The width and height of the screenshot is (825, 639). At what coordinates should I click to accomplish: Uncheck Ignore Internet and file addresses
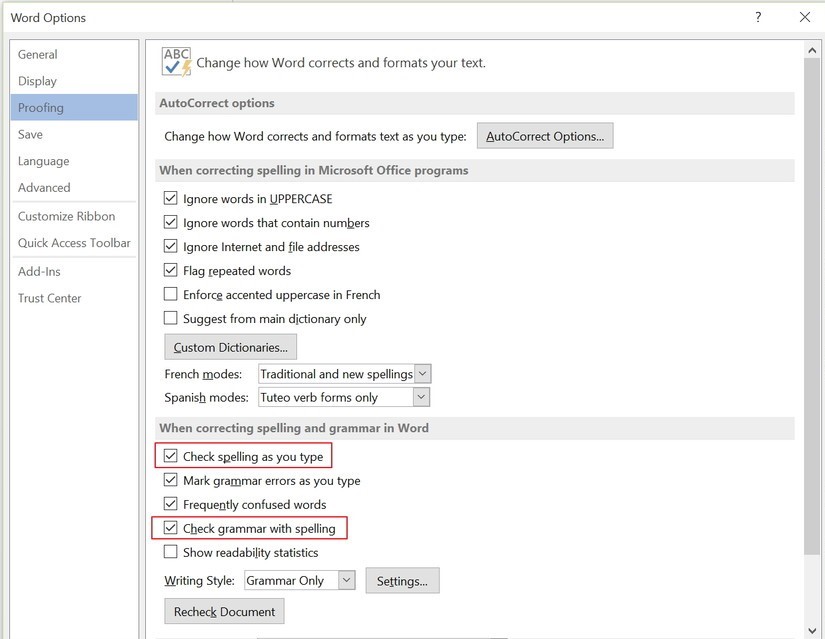pos(170,246)
